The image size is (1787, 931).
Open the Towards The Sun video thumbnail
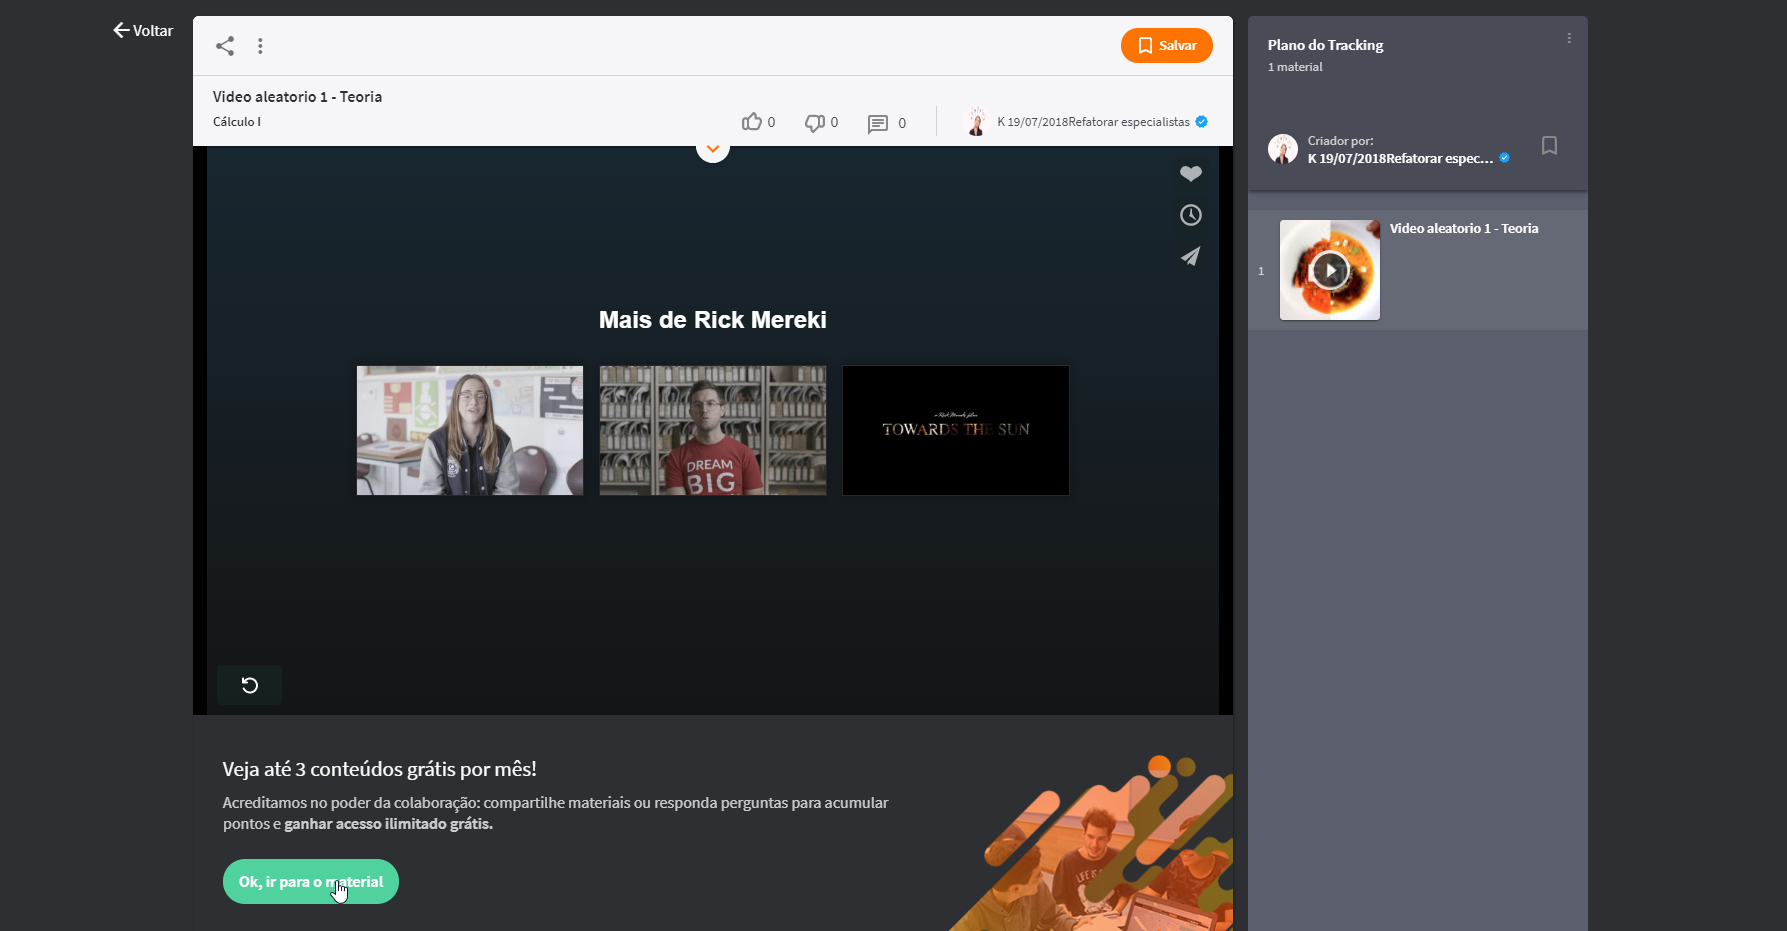956,430
